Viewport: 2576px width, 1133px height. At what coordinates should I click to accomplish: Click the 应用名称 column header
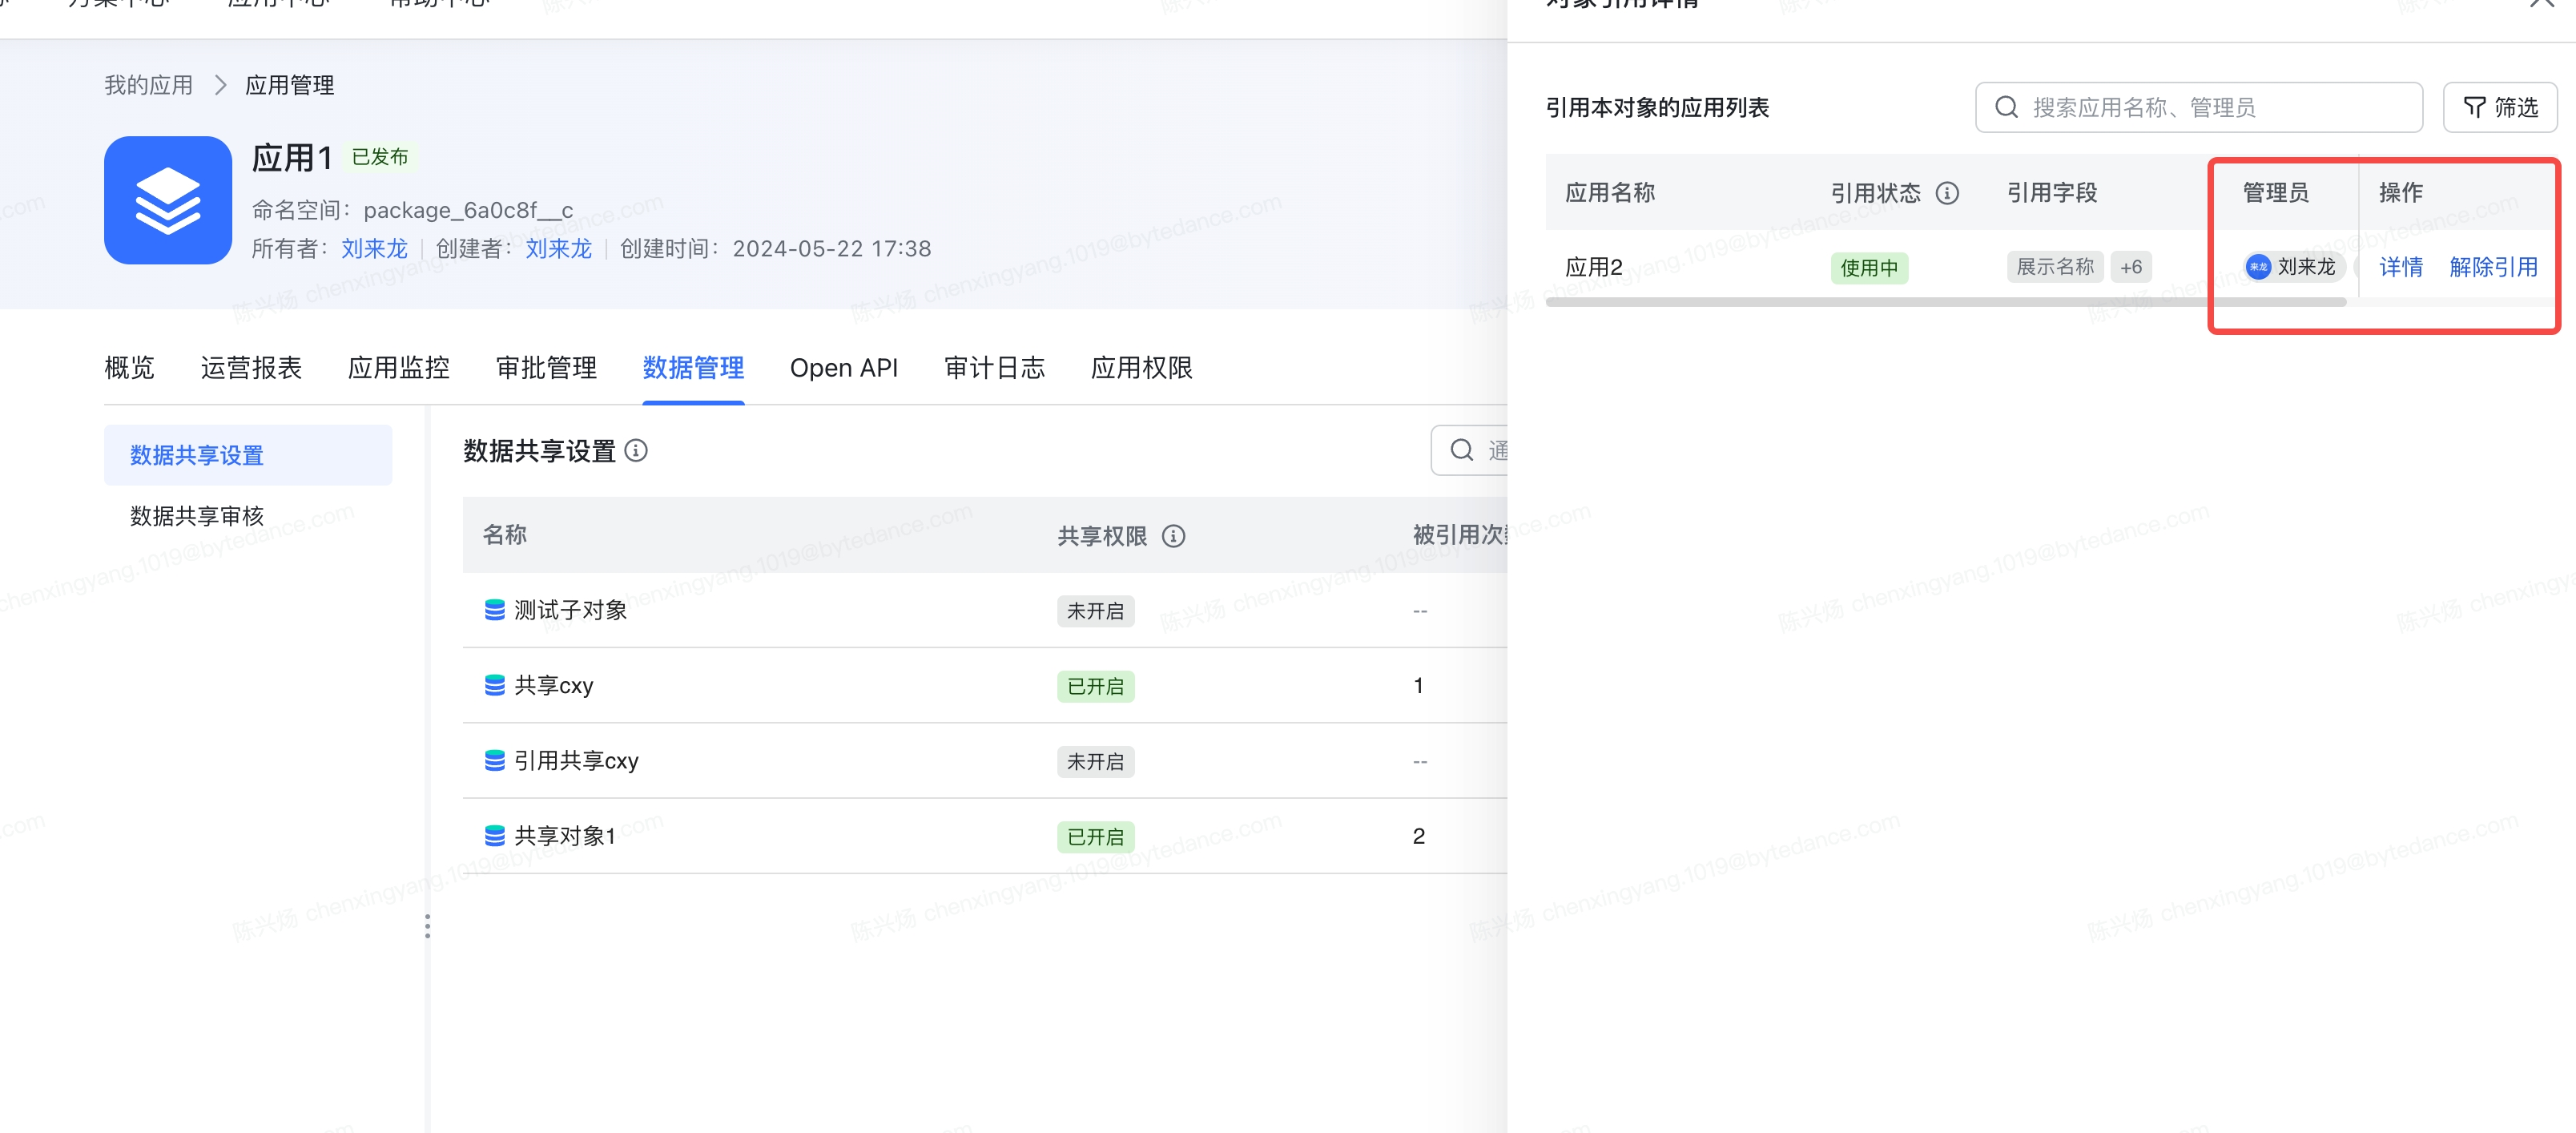[x=1610, y=192]
